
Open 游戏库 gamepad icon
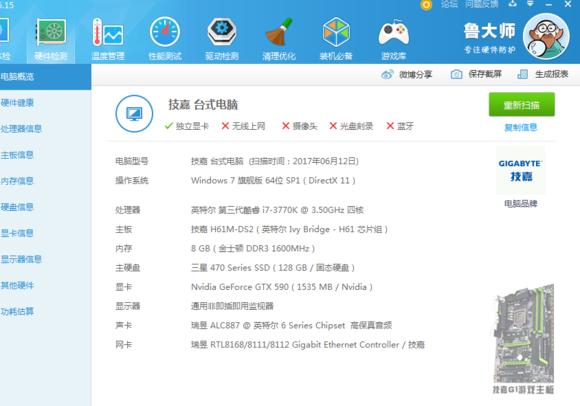394,39
